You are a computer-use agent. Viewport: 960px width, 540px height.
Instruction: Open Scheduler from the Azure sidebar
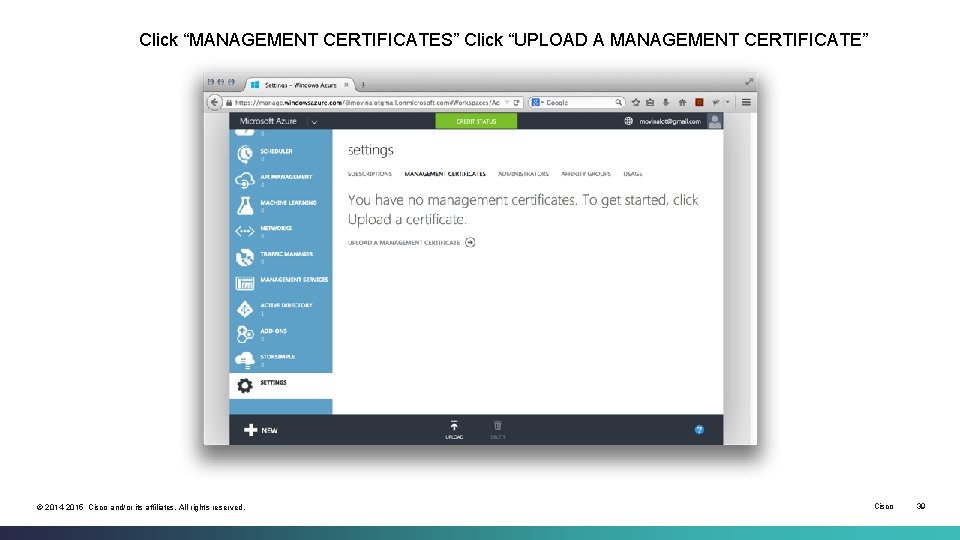point(280,153)
